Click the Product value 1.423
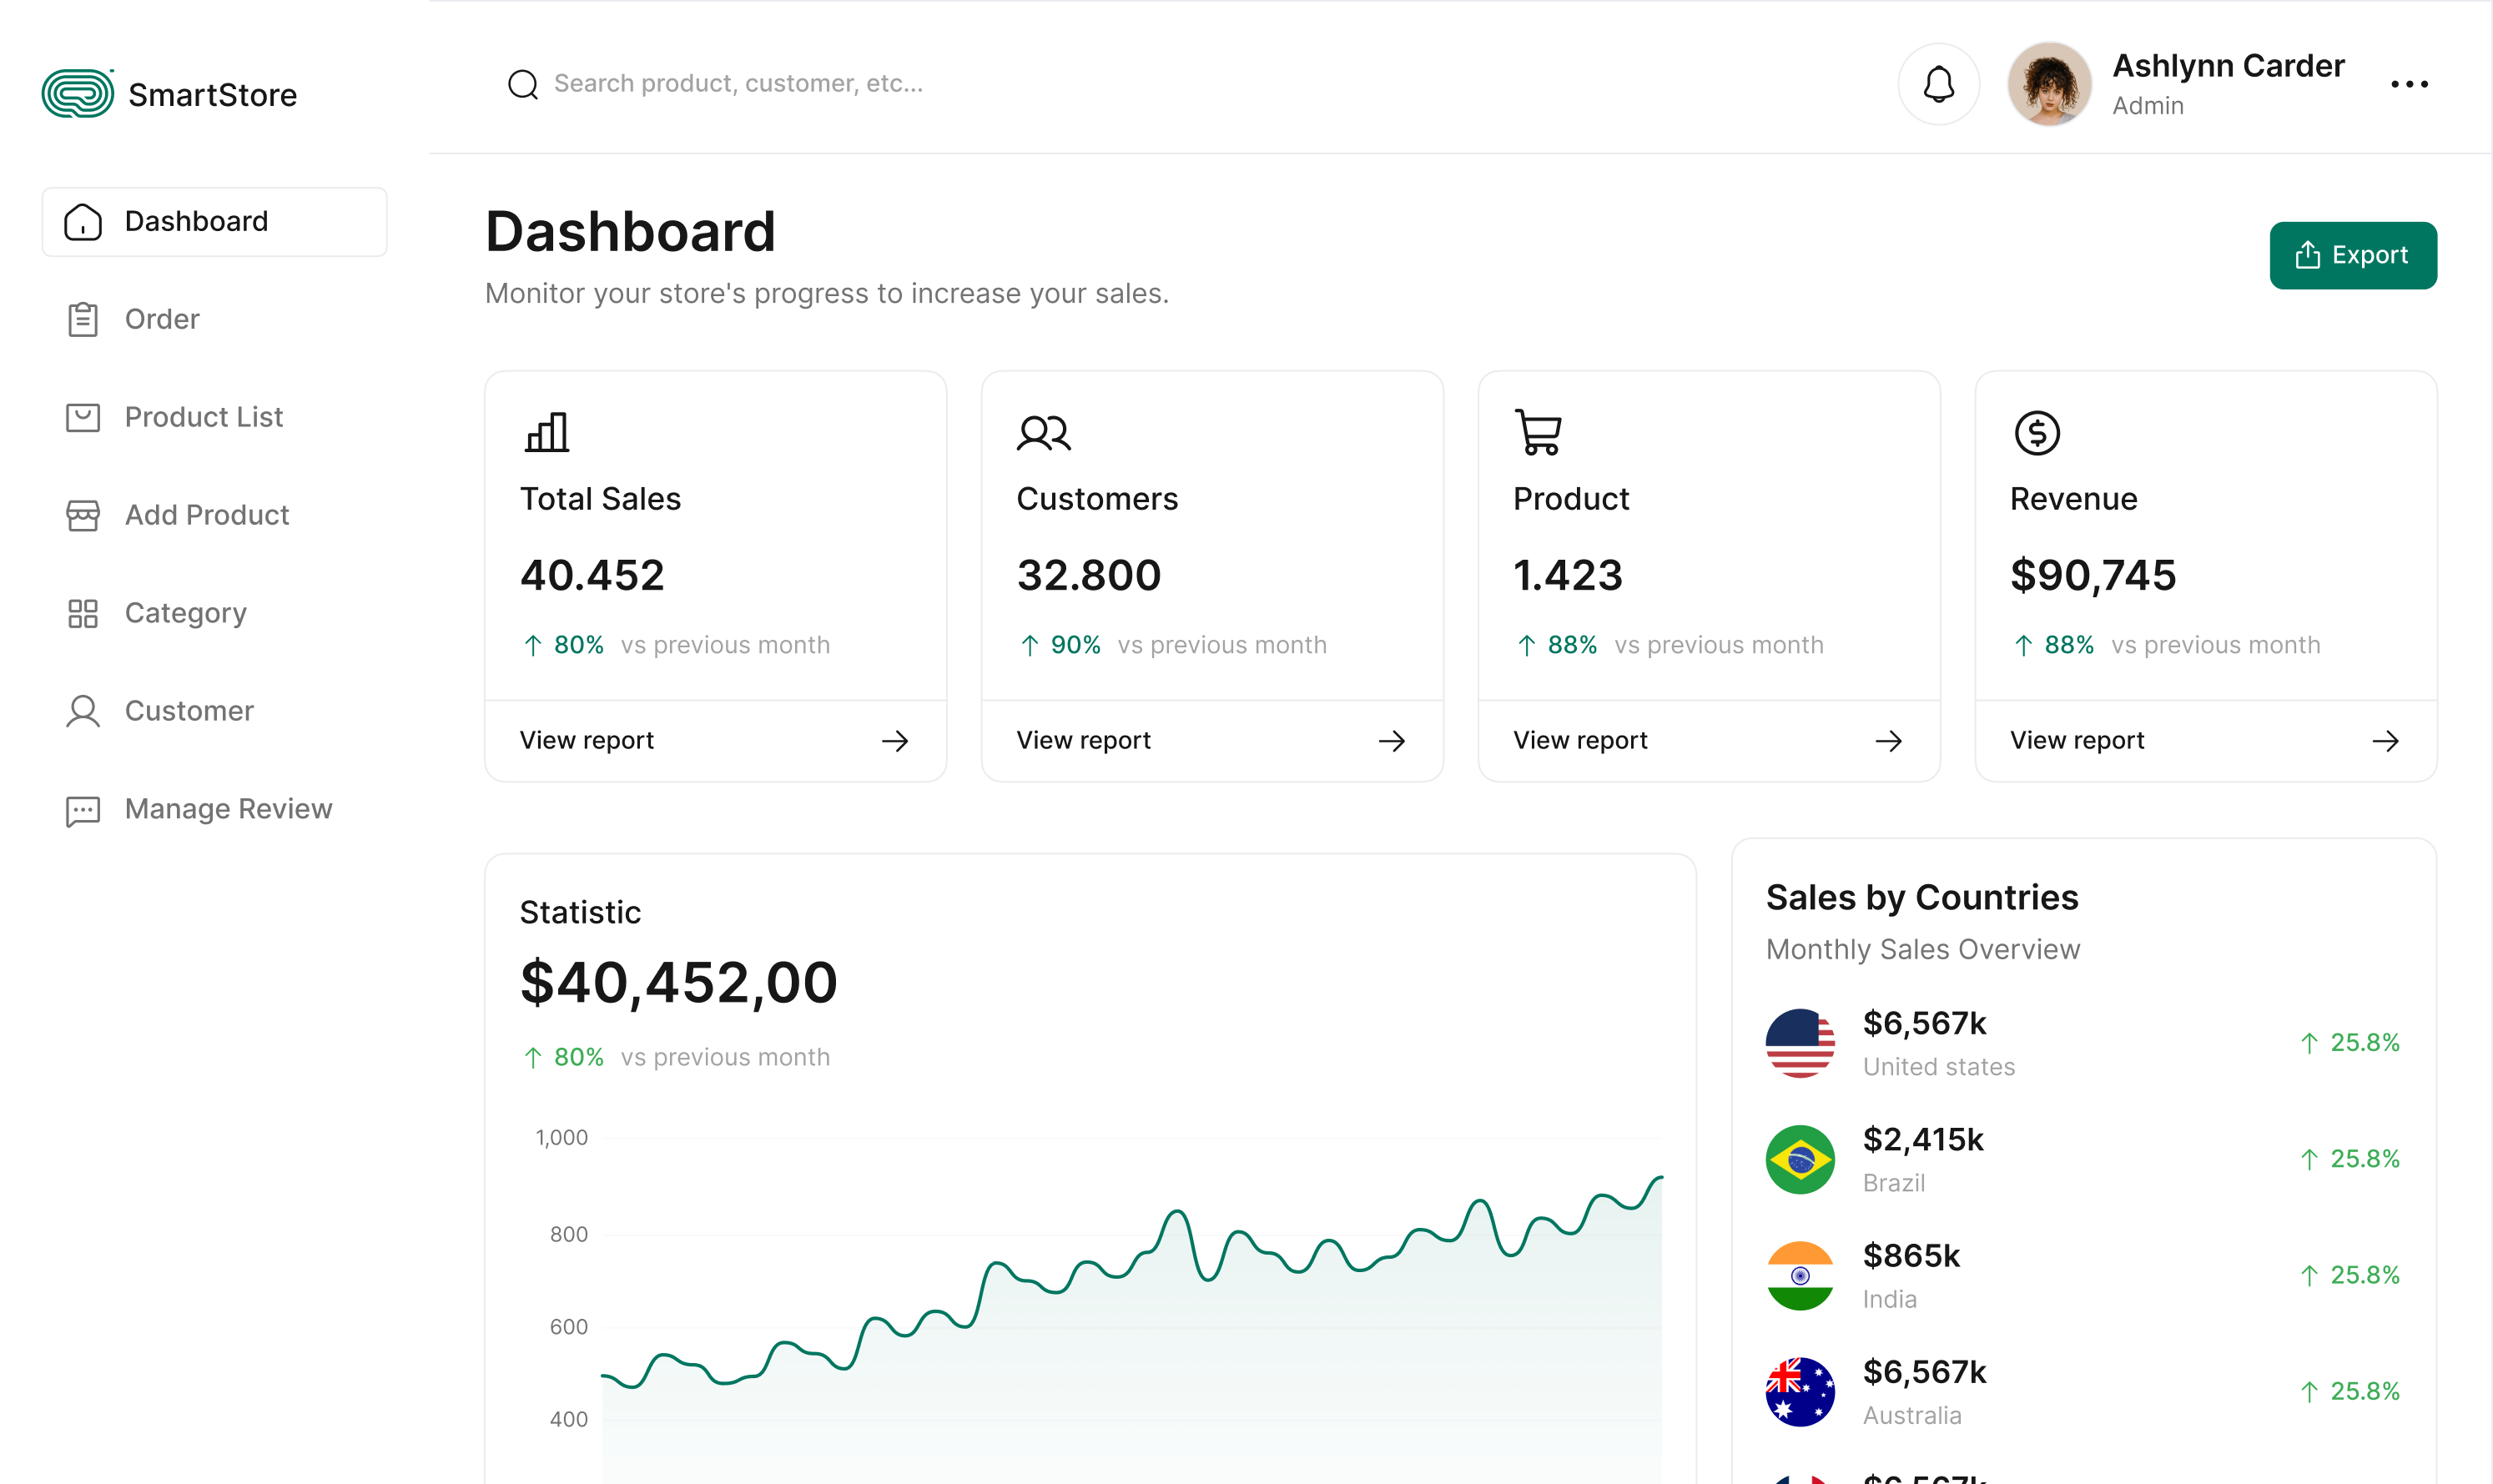Image resolution: width=2493 pixels, height=1484 pixels. [1568, 575]
